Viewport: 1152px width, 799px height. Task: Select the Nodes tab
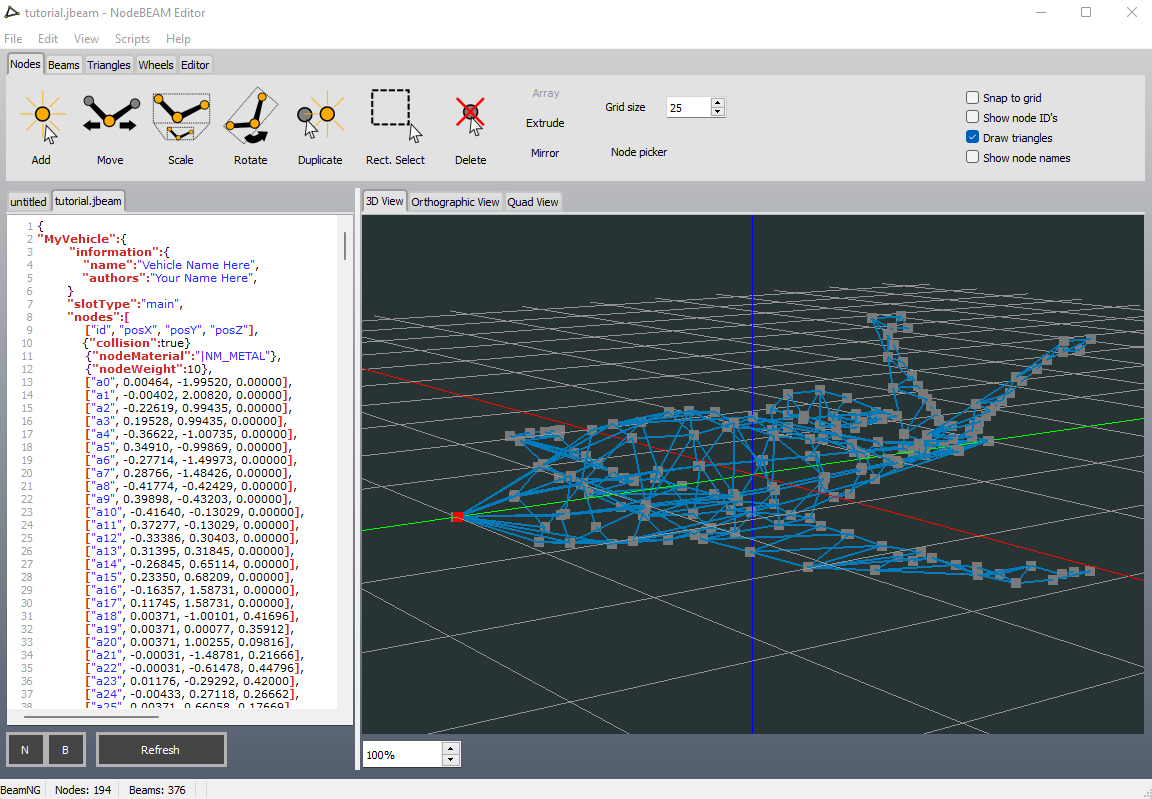pos(25,64)
